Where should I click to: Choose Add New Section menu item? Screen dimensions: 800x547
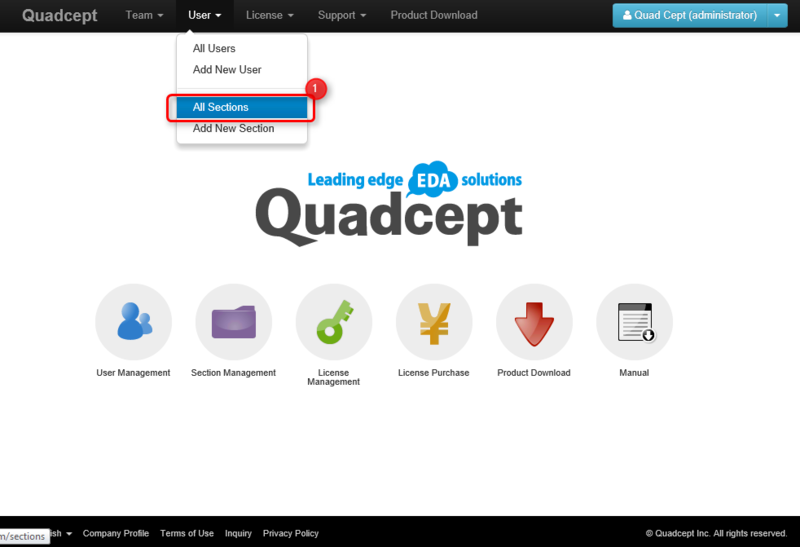pos(242,129)
